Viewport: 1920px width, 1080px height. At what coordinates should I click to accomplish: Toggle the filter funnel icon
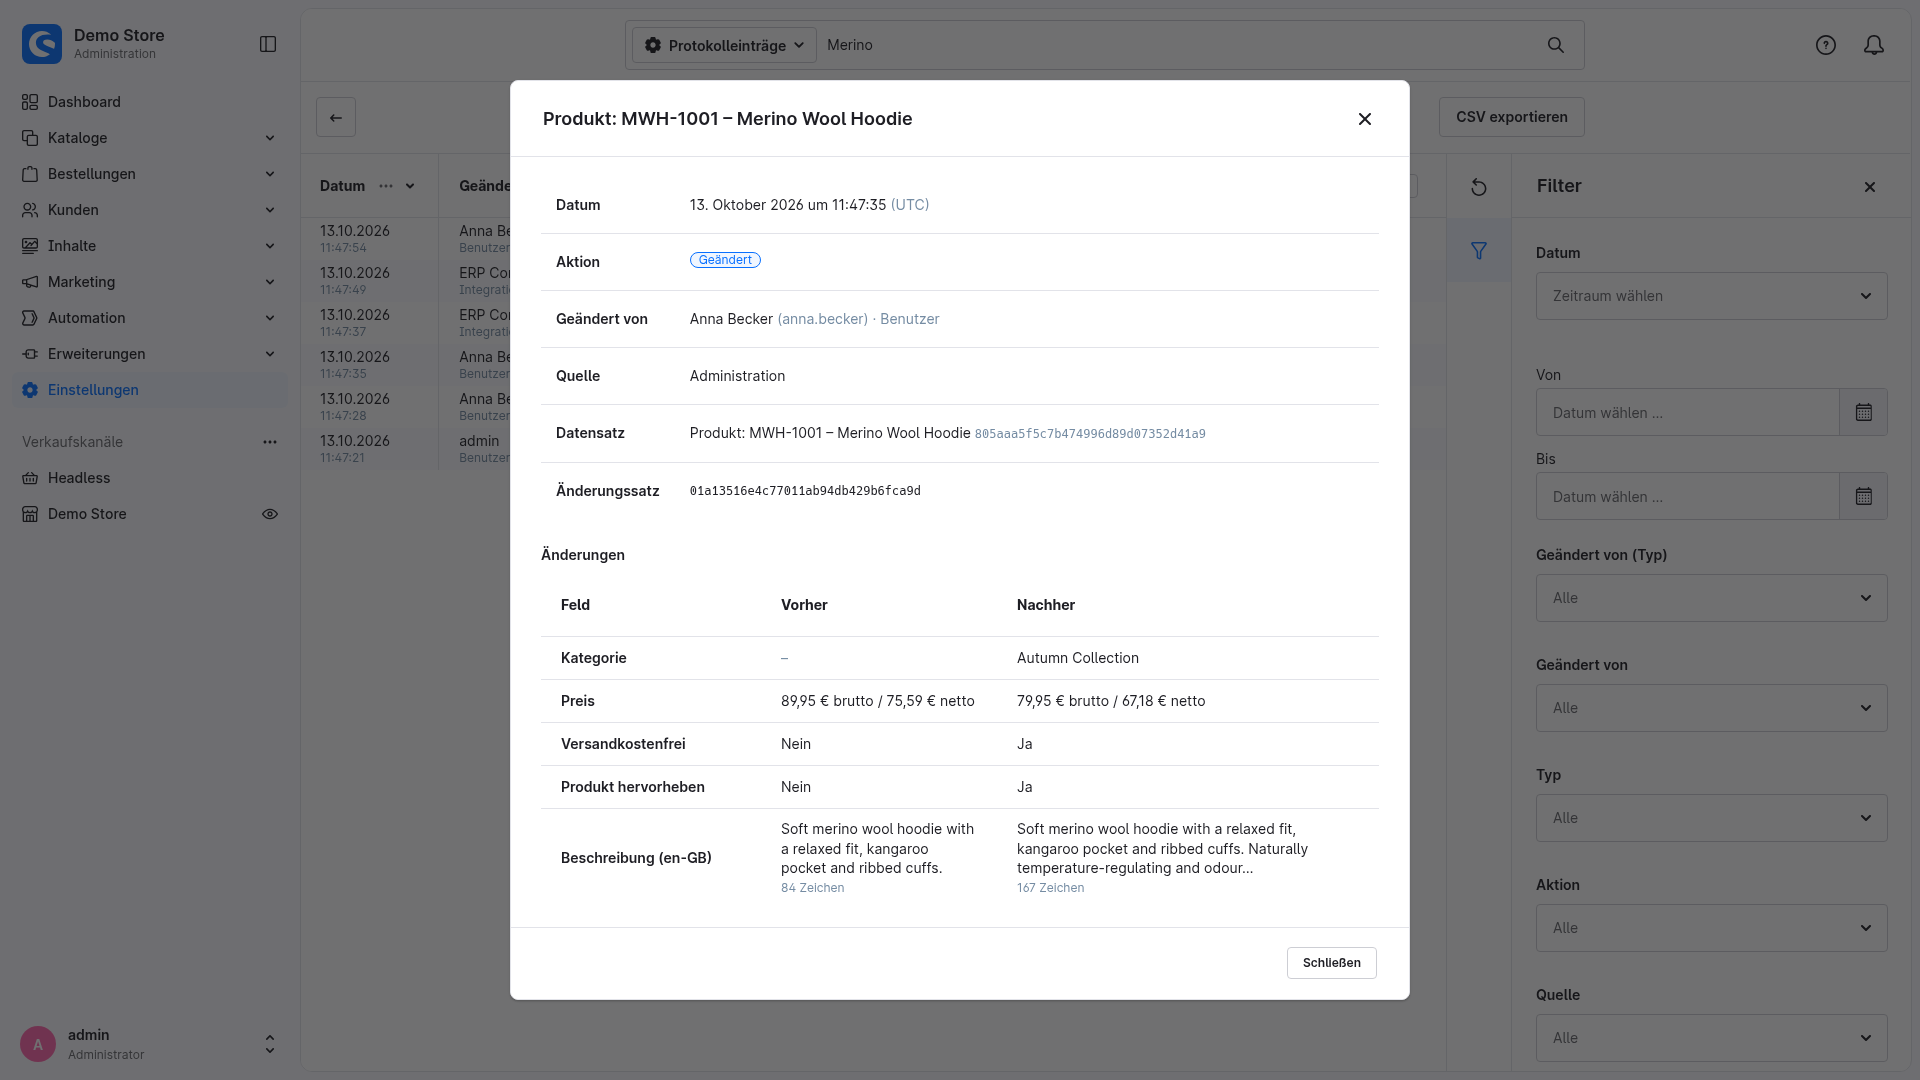(x=1479, y=251)
